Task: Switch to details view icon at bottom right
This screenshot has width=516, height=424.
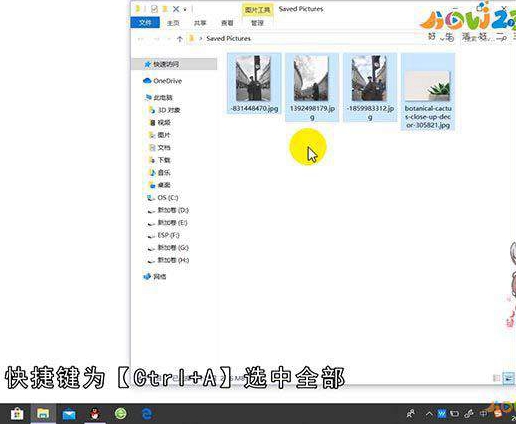Action: 497,378
